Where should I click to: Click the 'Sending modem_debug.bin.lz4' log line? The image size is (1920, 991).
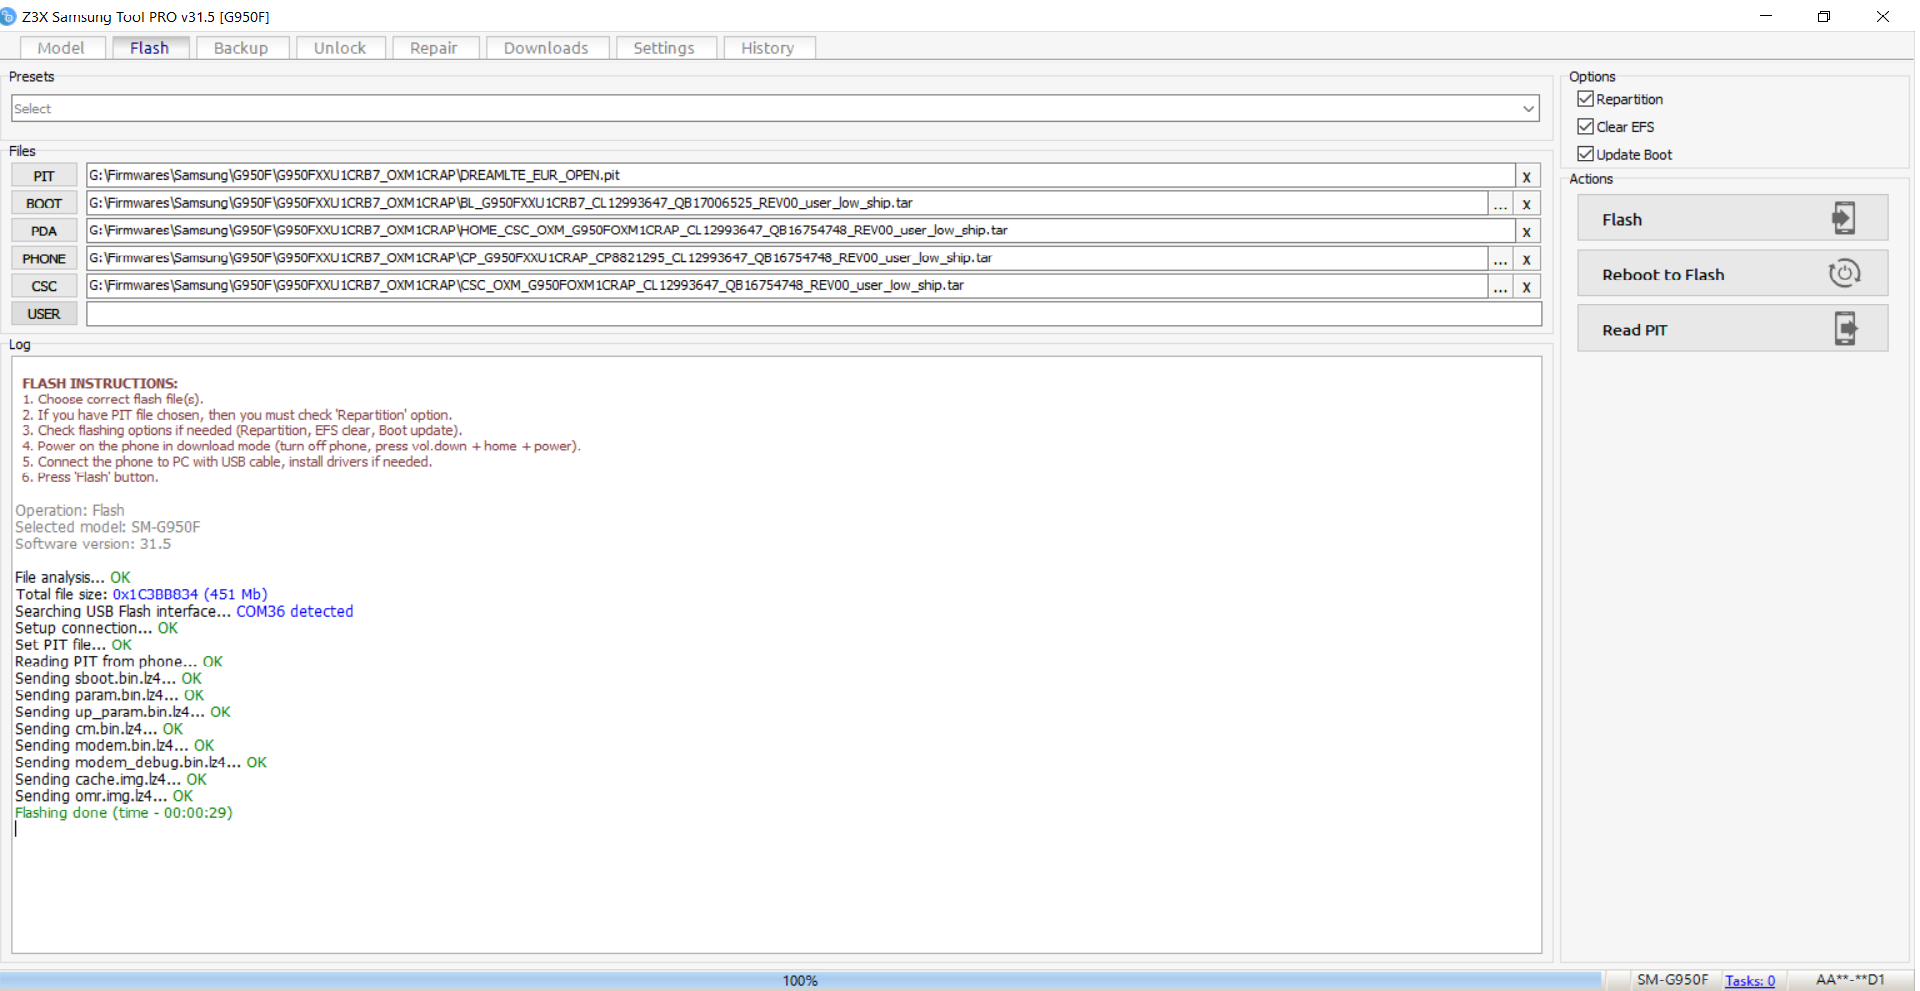(141, 762)
